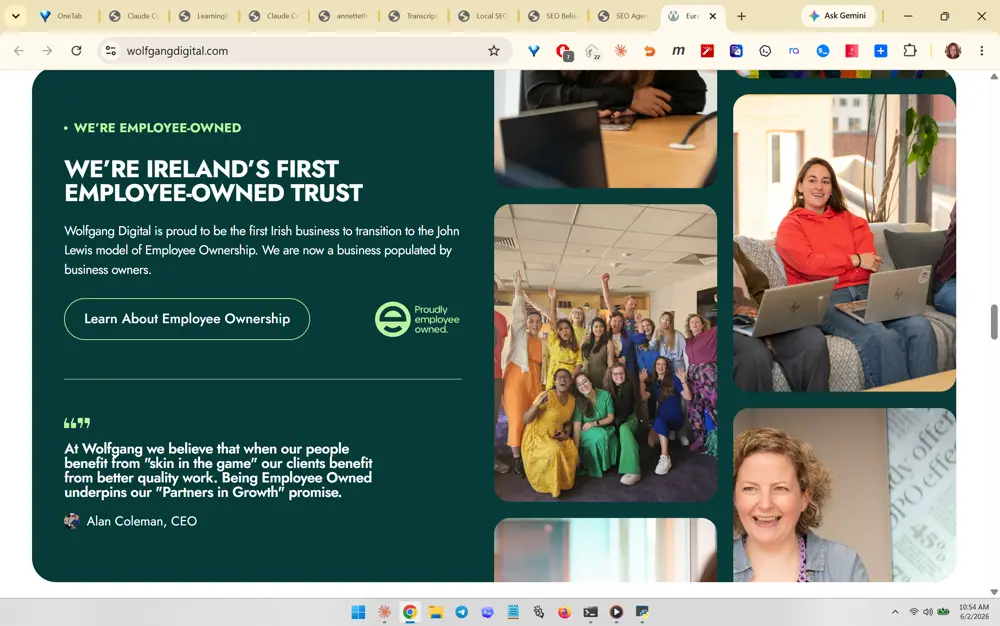Image resolution: width=1000 pixels, height=626 pixels.
Task: Open the Terminal from taskbar
Action: point(591,612)
